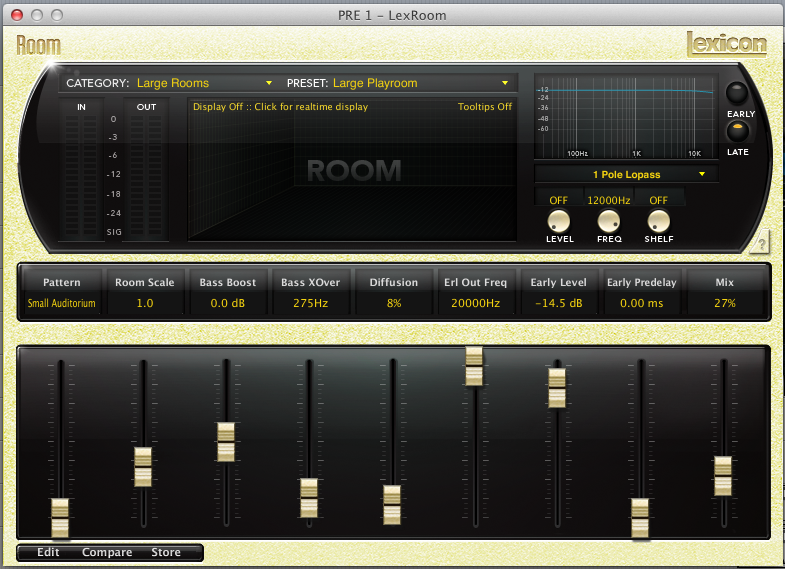Click the Diffusion slider handle
Image resolution: width=785 pixels, height=569 pixels.
(x=392, y=505)
